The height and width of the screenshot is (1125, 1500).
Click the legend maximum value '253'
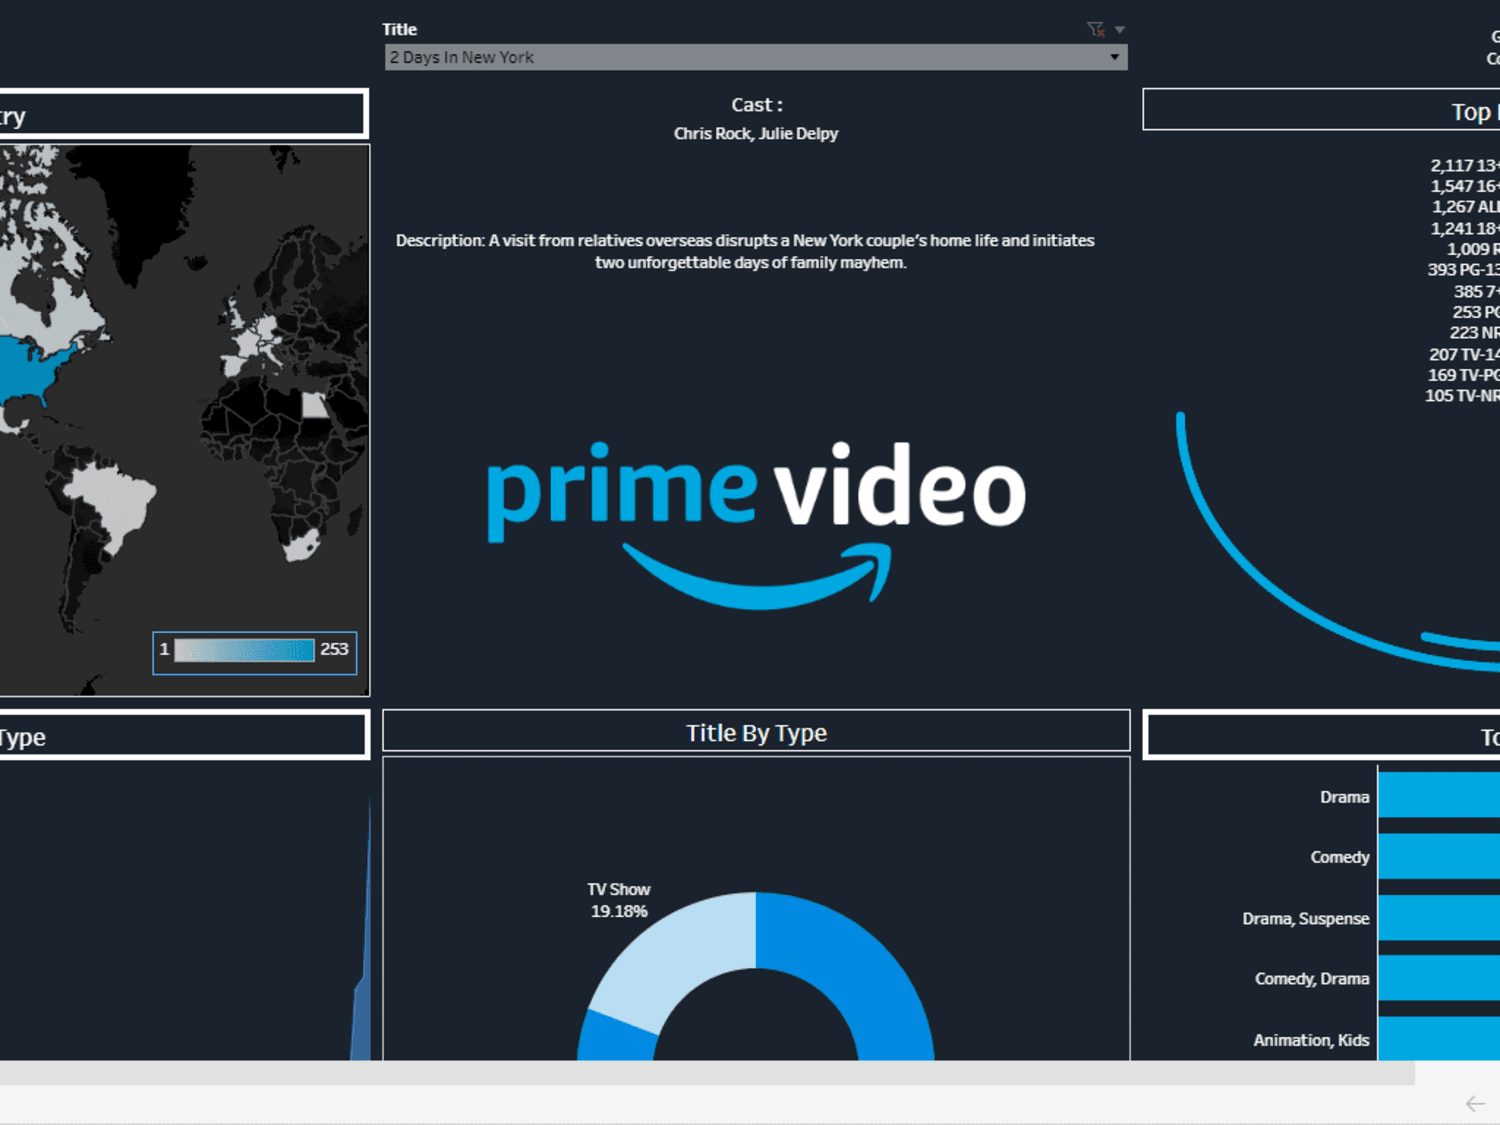(x=334, y=649)
